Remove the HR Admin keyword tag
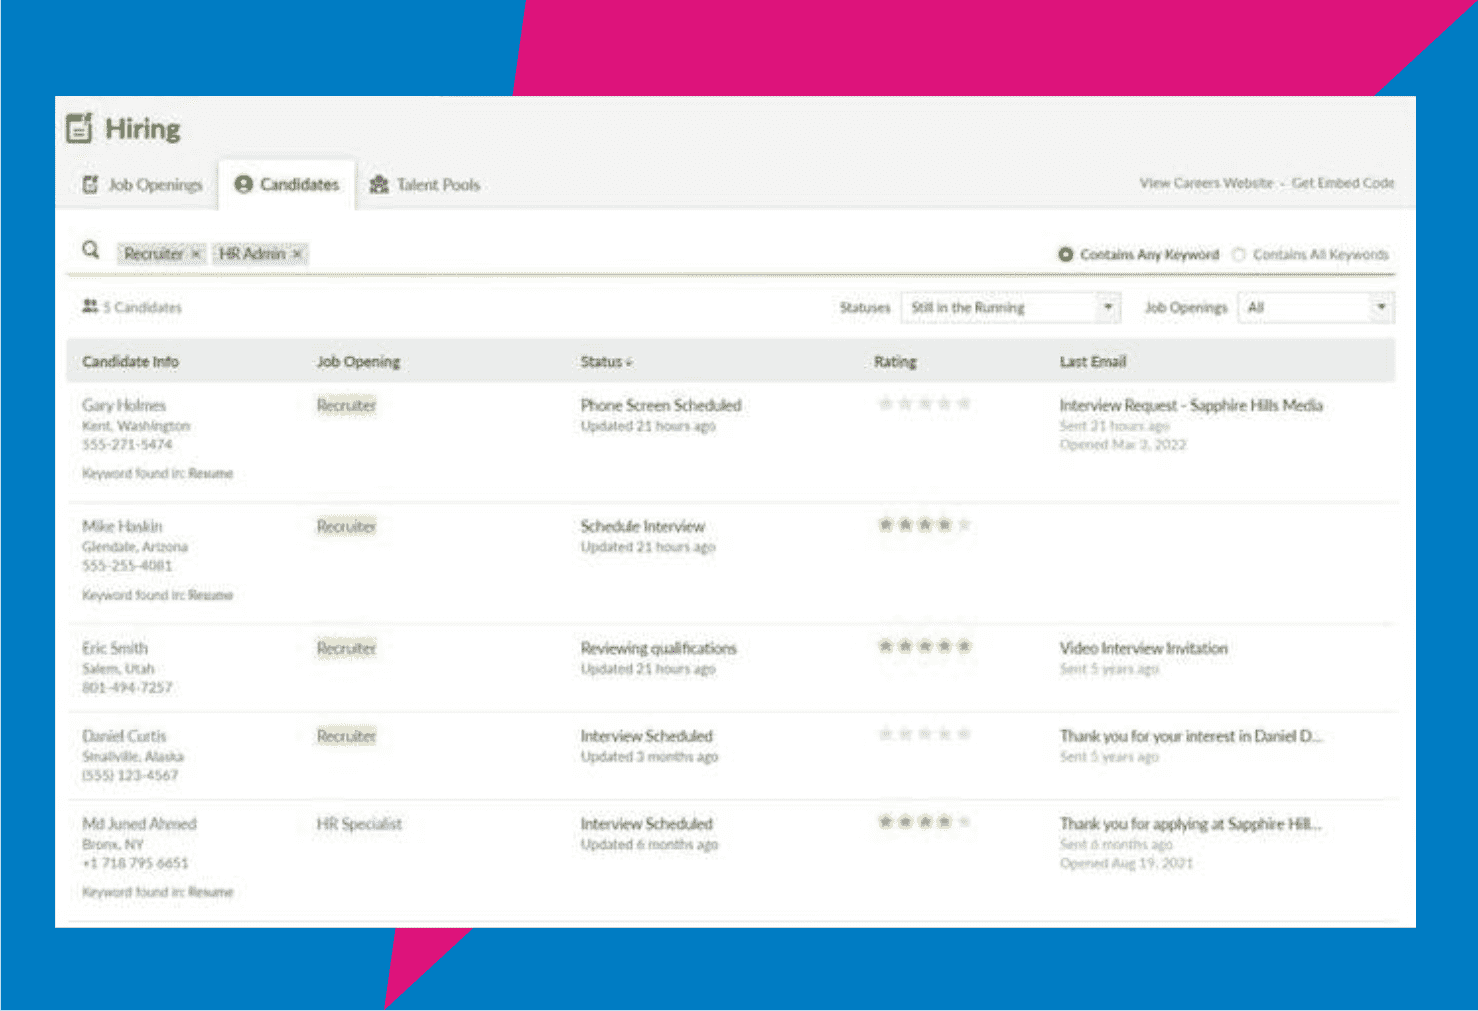 [x=297, y=254]
